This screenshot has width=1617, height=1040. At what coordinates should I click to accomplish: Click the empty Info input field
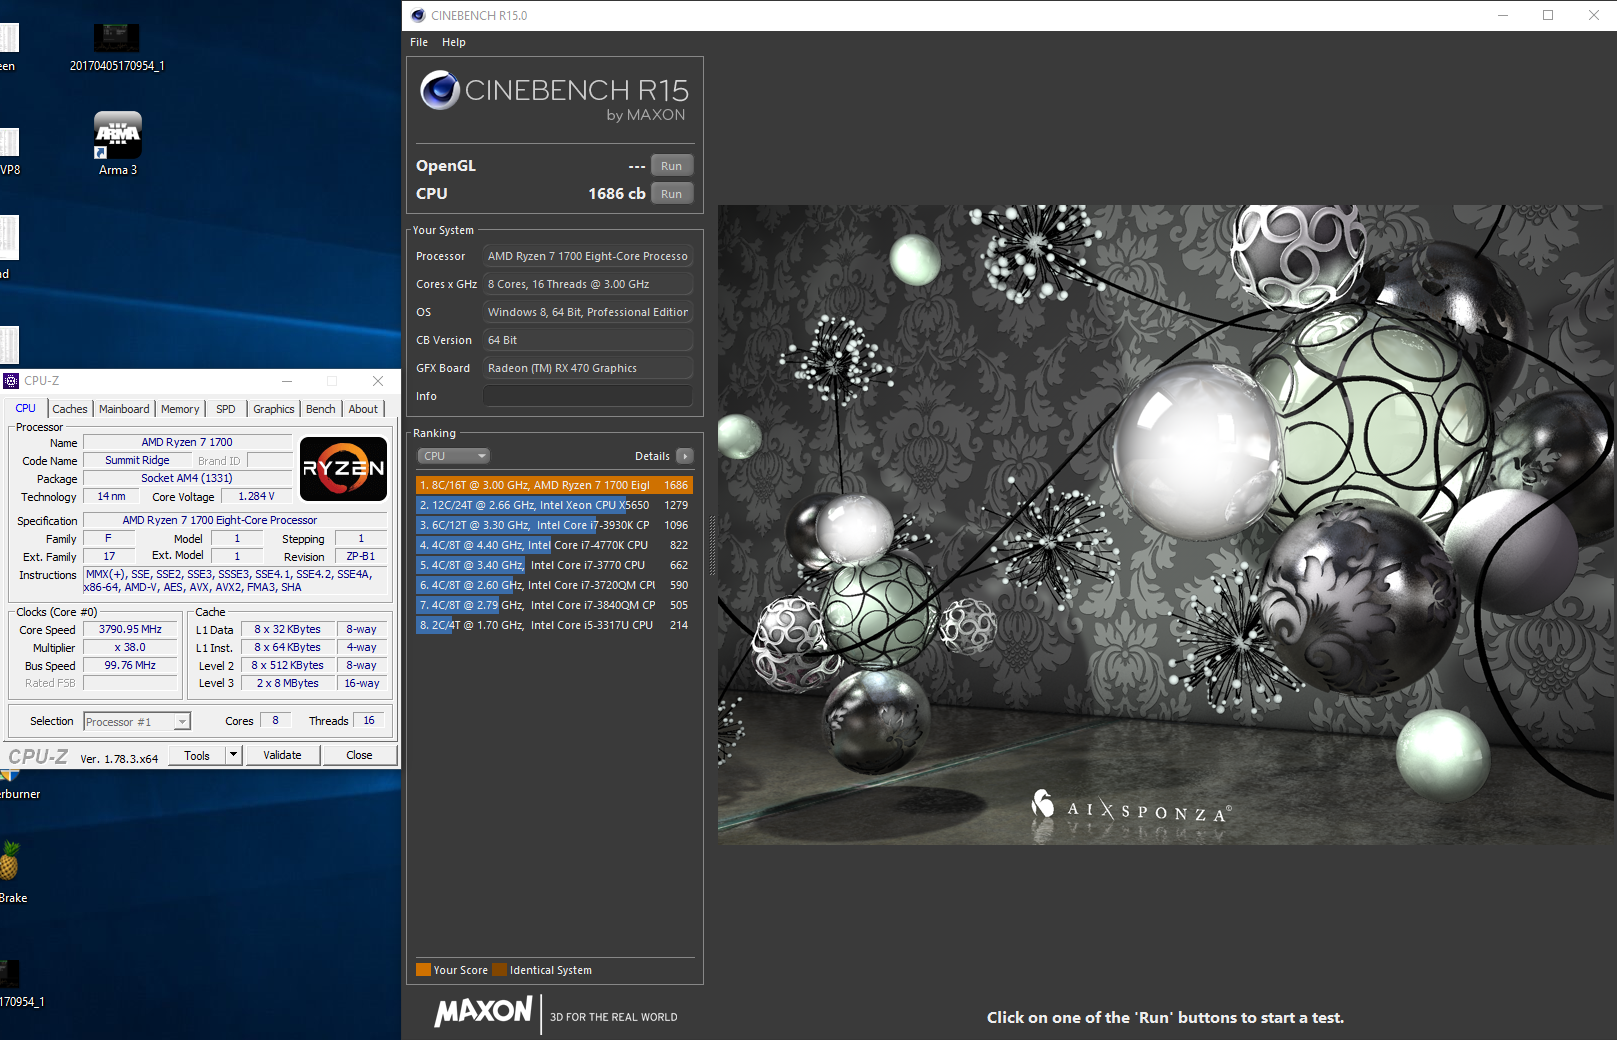pyautogui.click(x=588, y=396)
